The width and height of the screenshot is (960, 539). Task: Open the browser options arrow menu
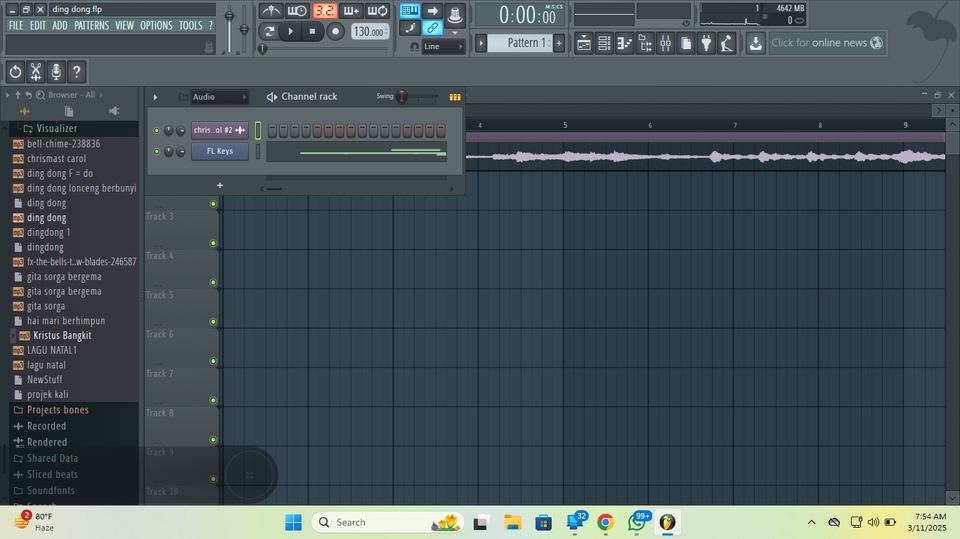tap(7, 95)
